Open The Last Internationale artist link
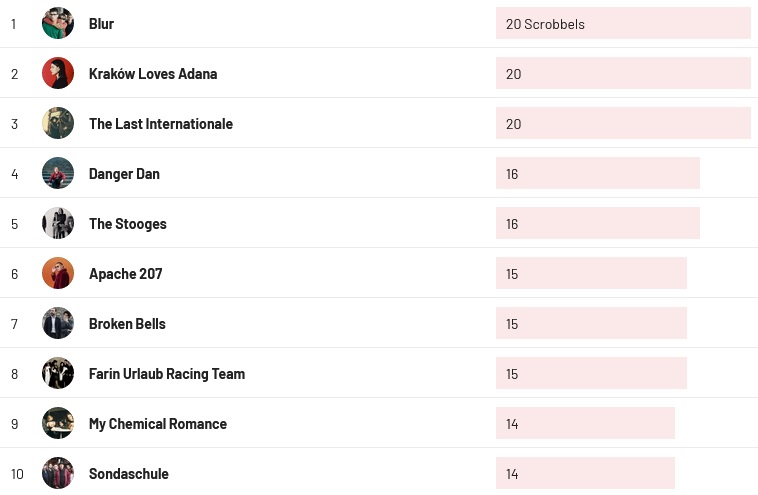 tap(160, 124)
